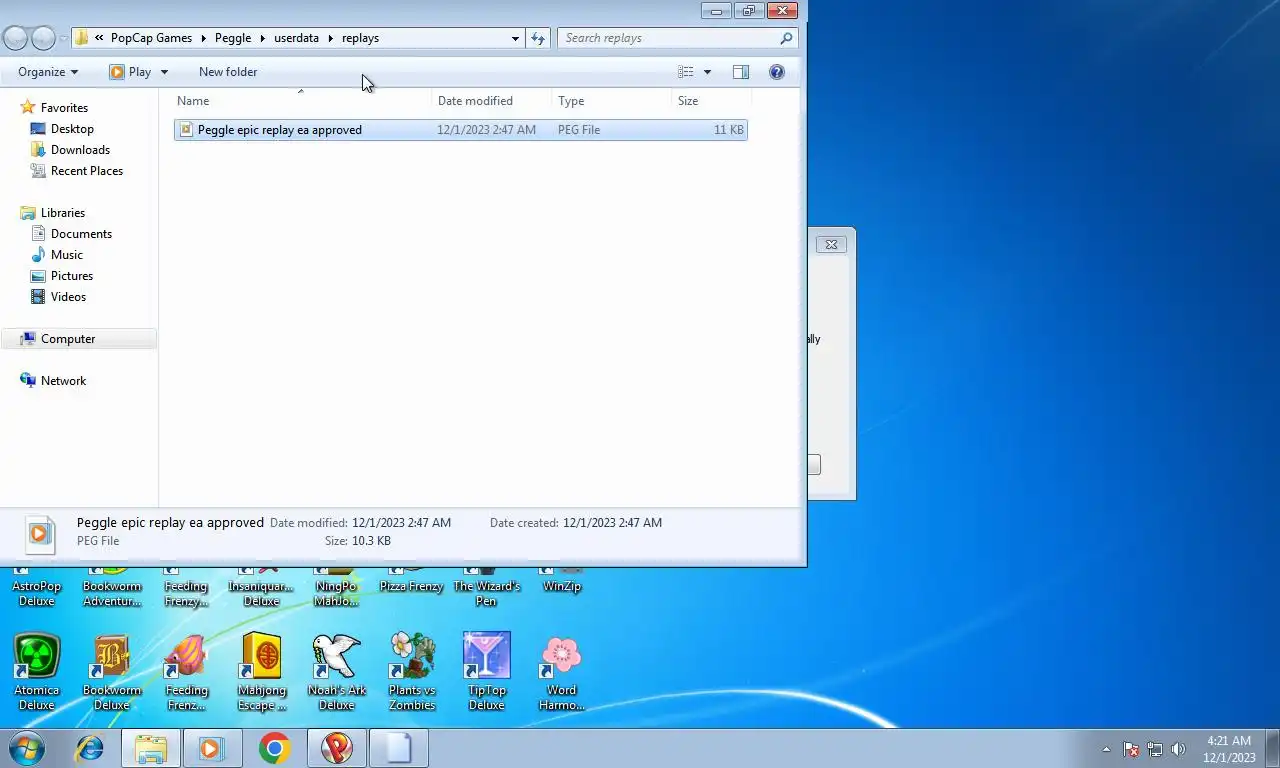The width and height of the screenshot is (1280, 768).
Task: Open the Play dropdown arrow
Action: 164,72
